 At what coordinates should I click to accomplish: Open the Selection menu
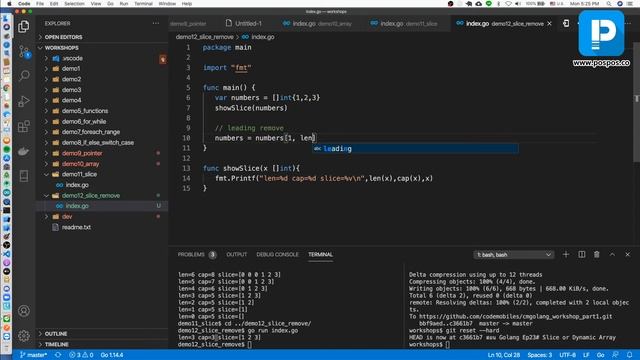74,4
